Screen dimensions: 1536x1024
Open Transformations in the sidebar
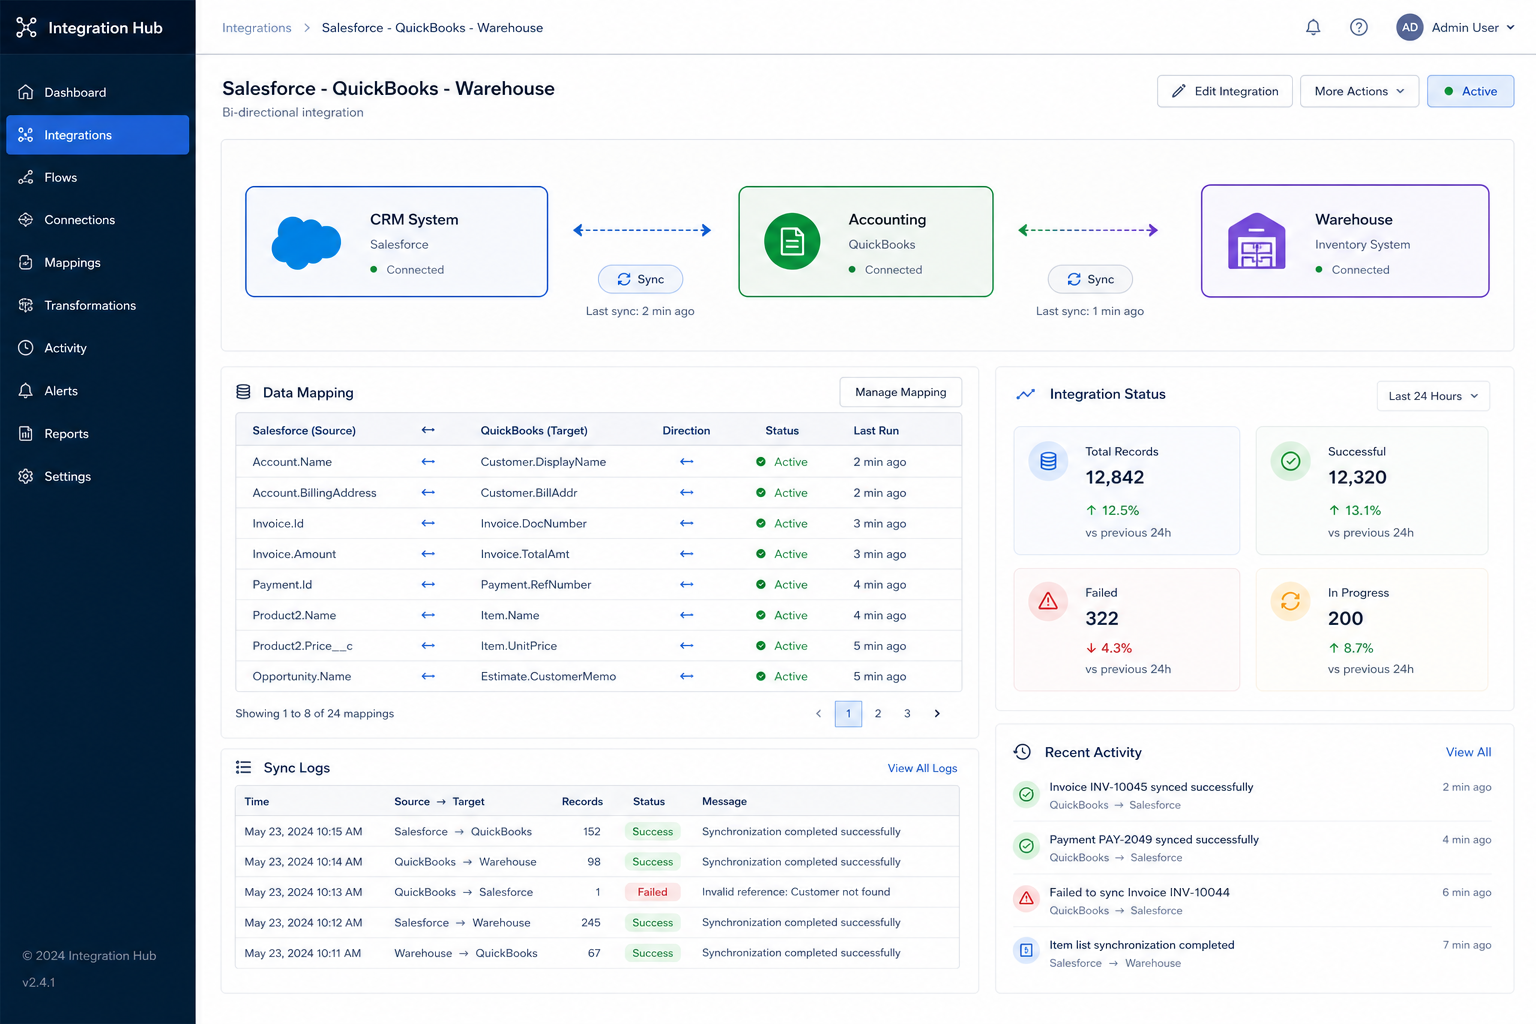click(x=97, y=305)
